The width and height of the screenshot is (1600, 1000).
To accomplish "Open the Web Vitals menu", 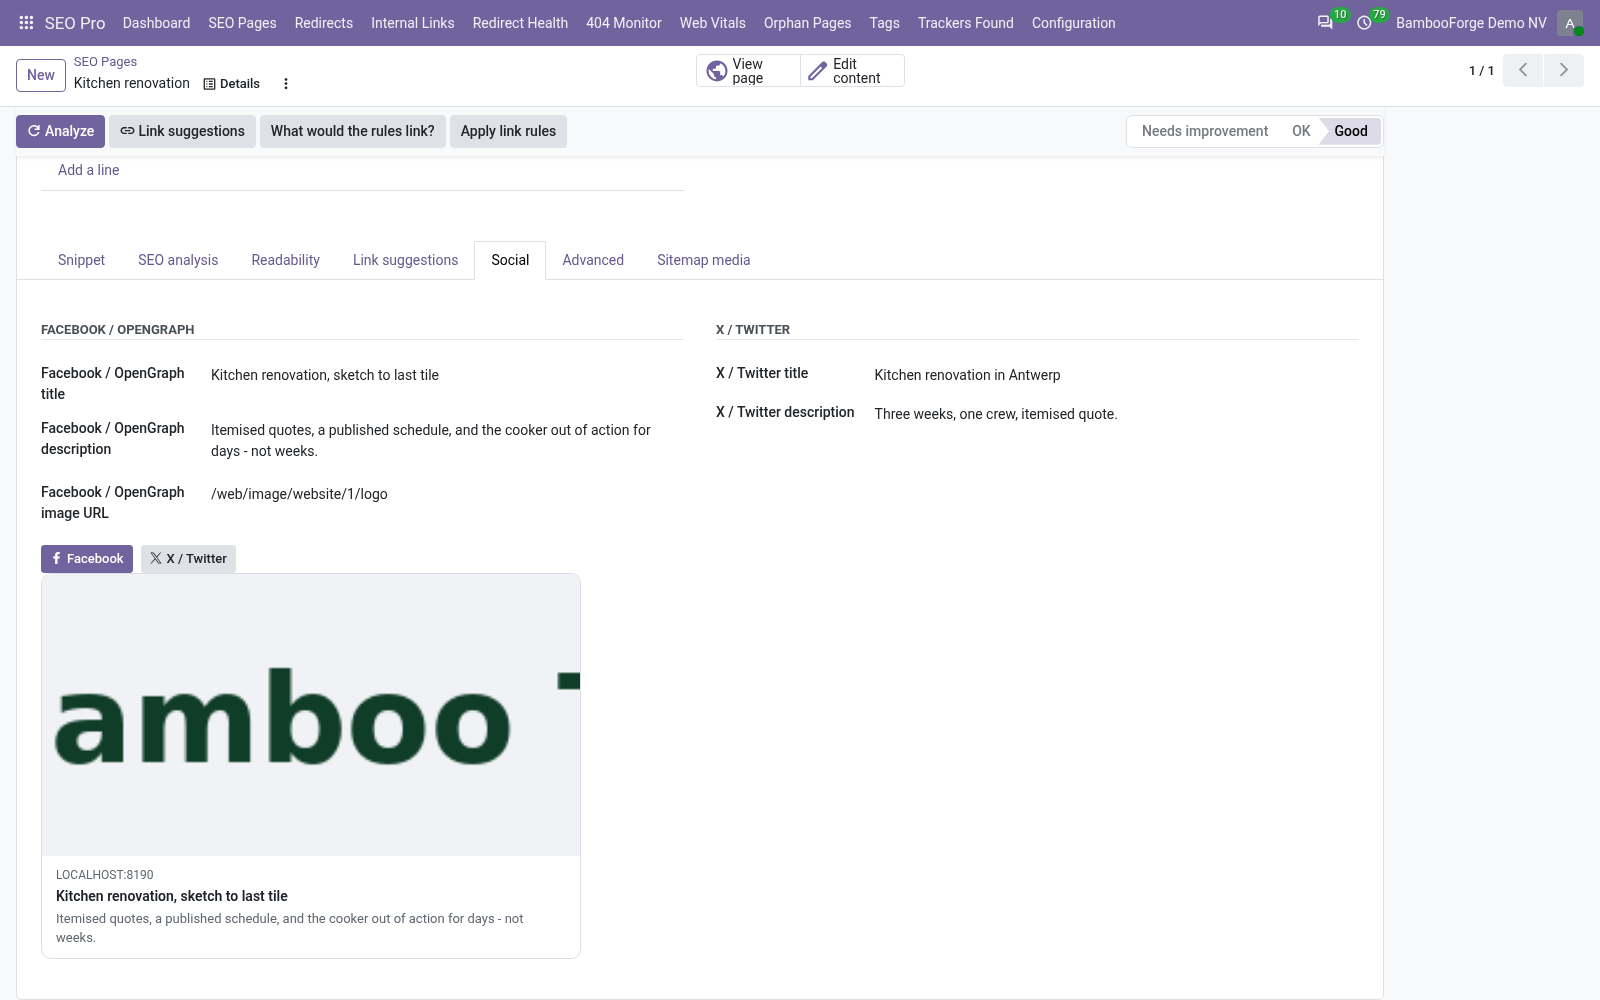I will pyautogui.click(x=713, y=23).
